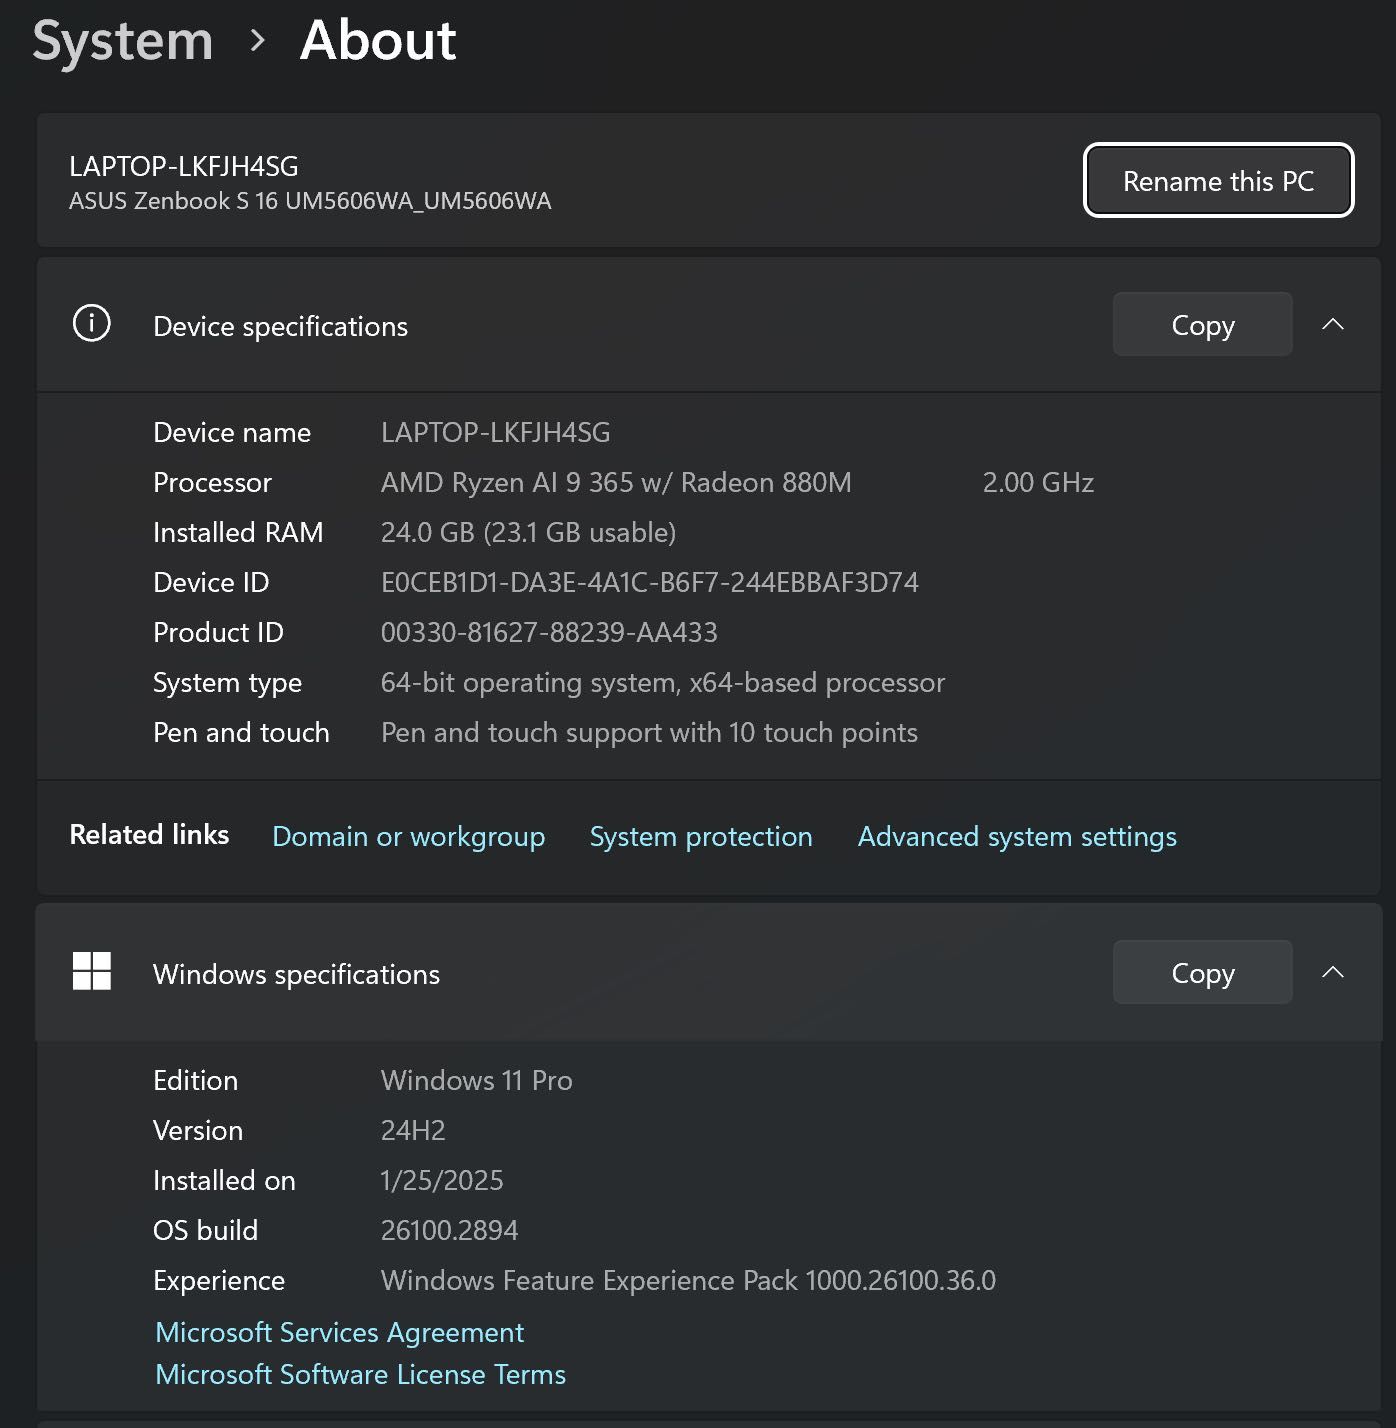Image resolution: width=1396 pixels, height=1428 pixels.
Task: Select the OS build 26100.2894
Action: click(449, 1230)
